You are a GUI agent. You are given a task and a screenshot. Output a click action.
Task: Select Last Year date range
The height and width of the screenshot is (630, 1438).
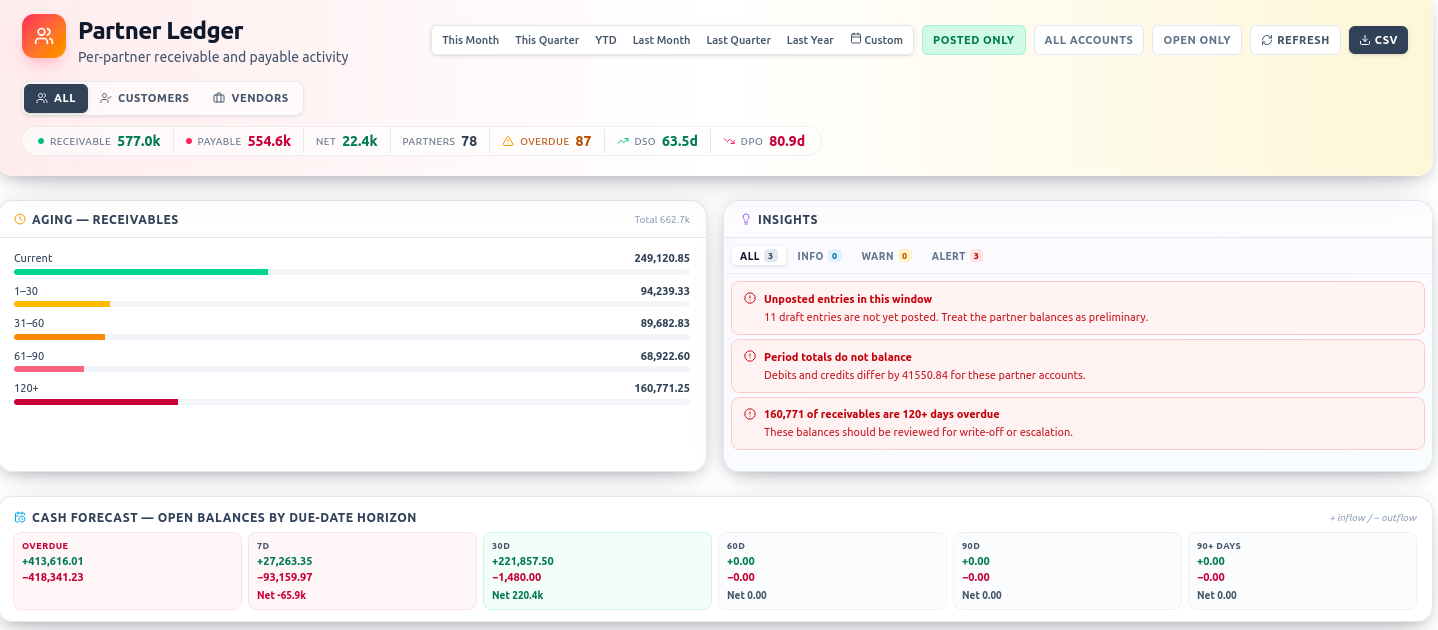coord(810,40)
